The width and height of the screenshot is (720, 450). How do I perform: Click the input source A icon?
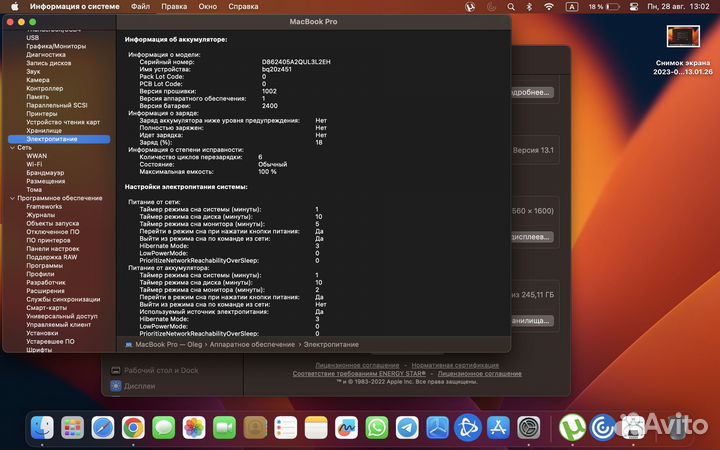[x=572, y=7]
